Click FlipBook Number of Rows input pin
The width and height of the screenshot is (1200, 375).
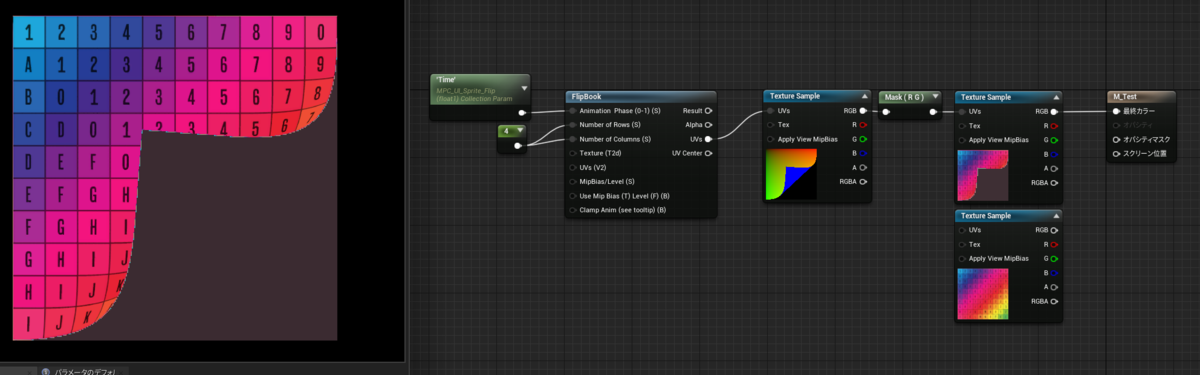[x=572, y=125]
